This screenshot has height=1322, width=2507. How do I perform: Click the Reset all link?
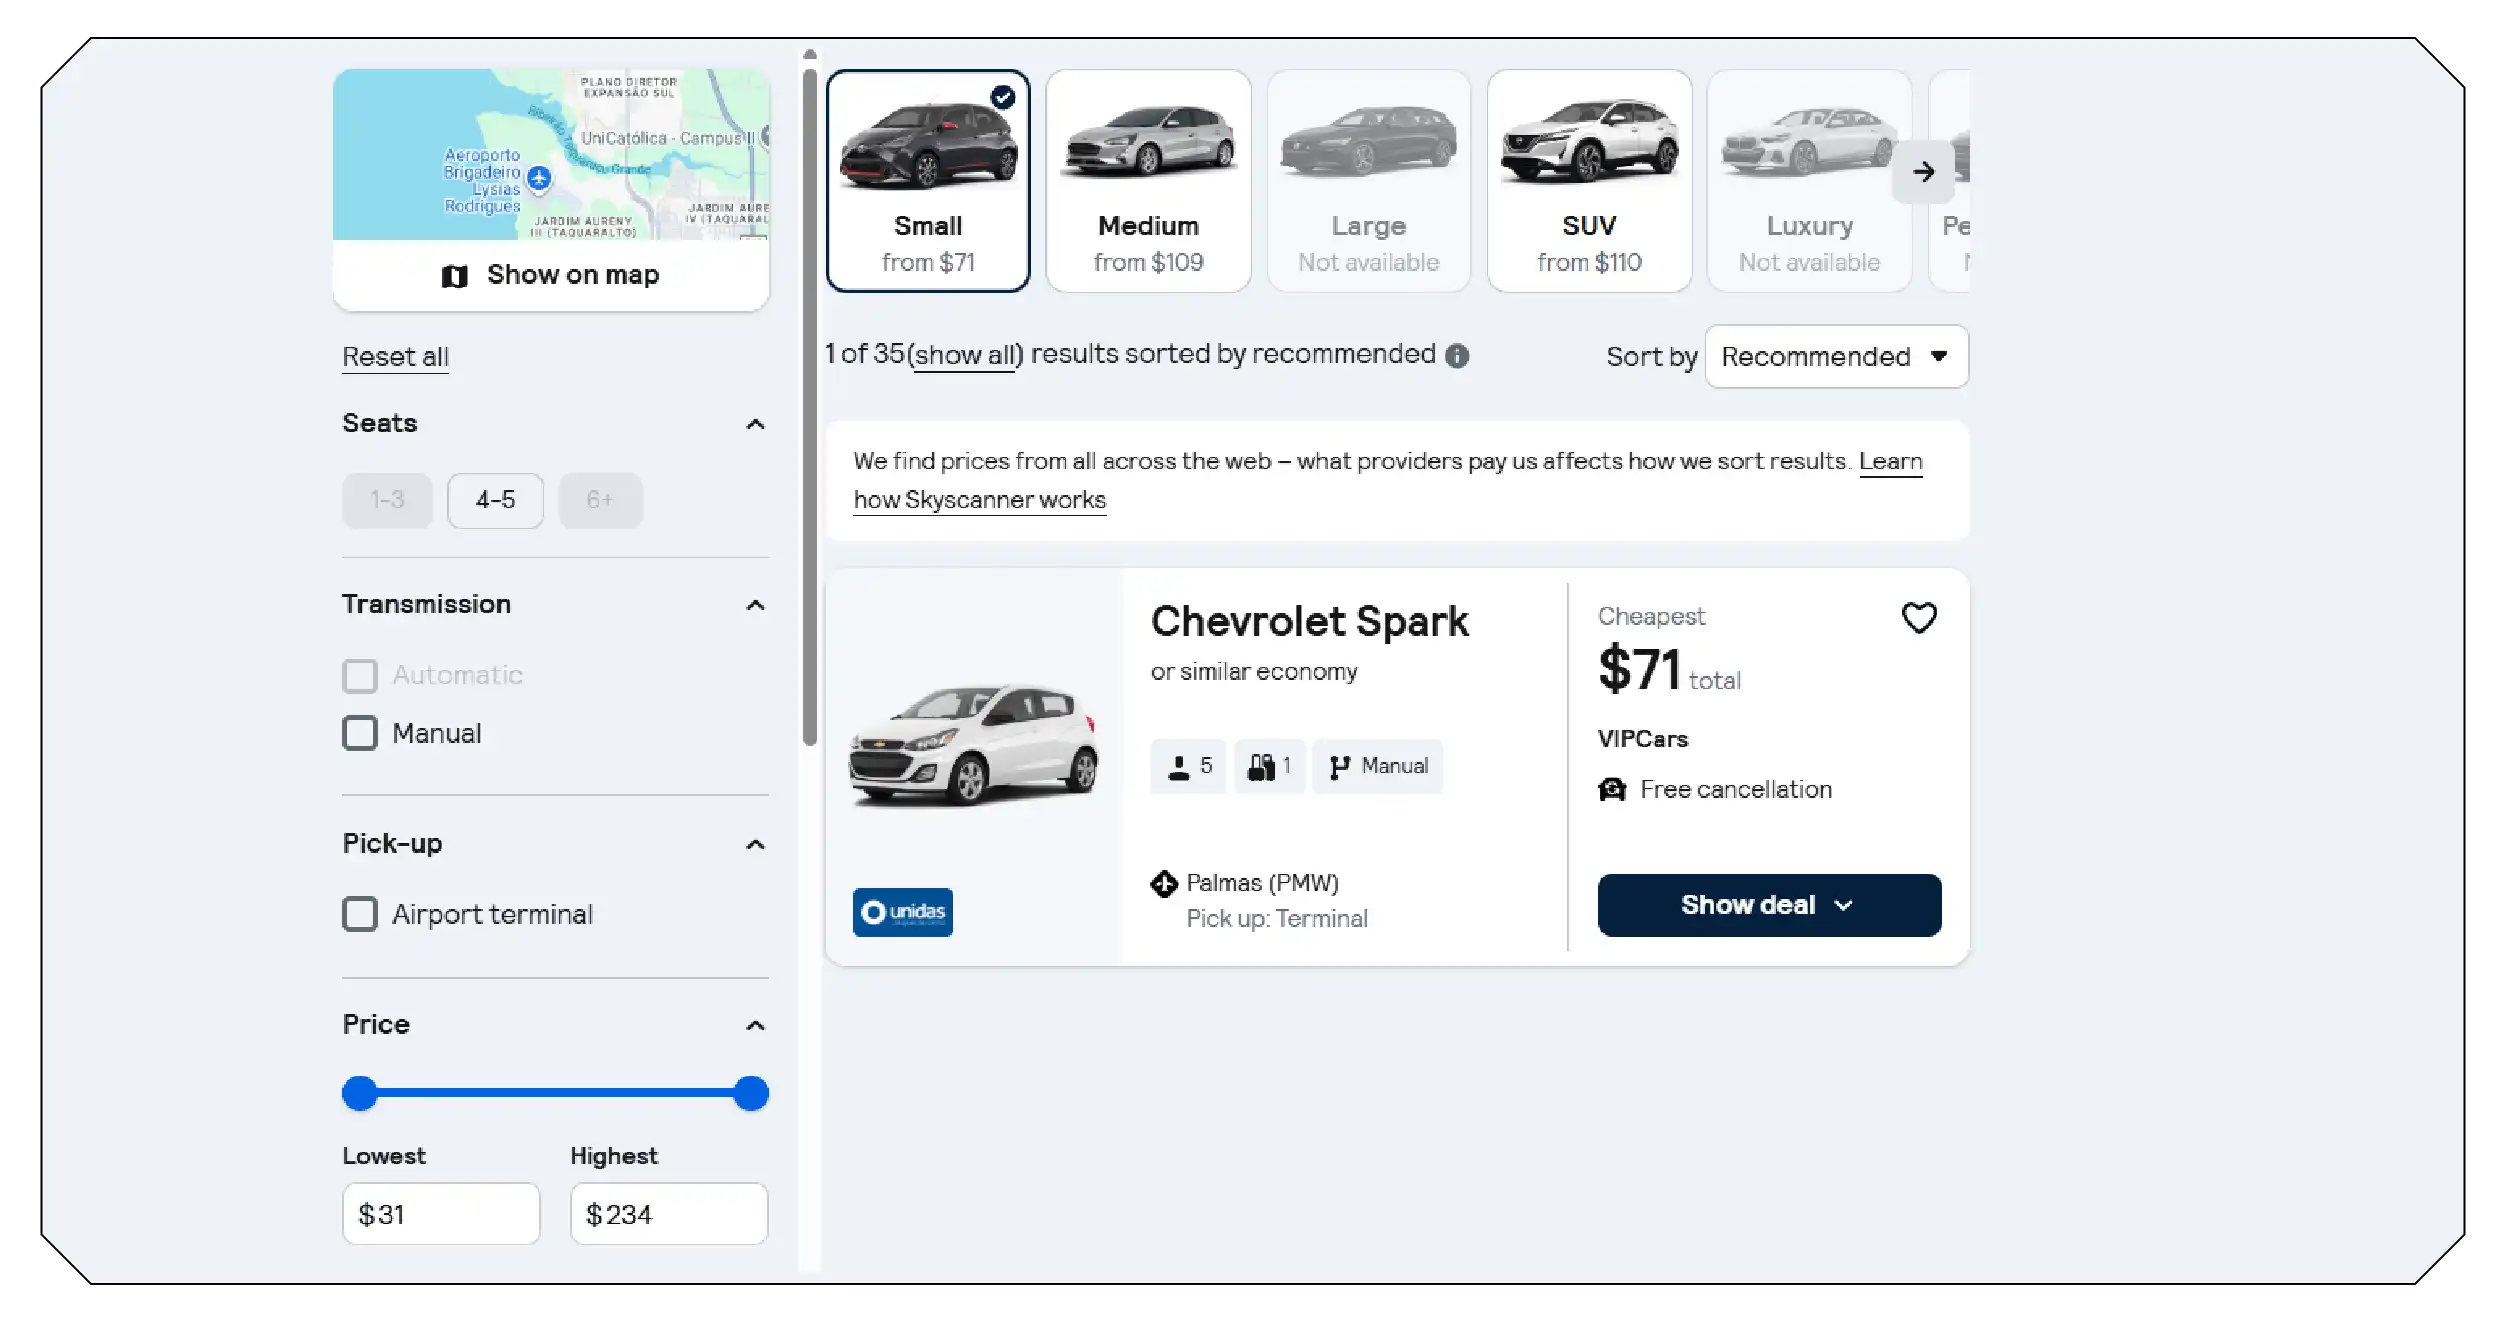click(x=395, y=357)
